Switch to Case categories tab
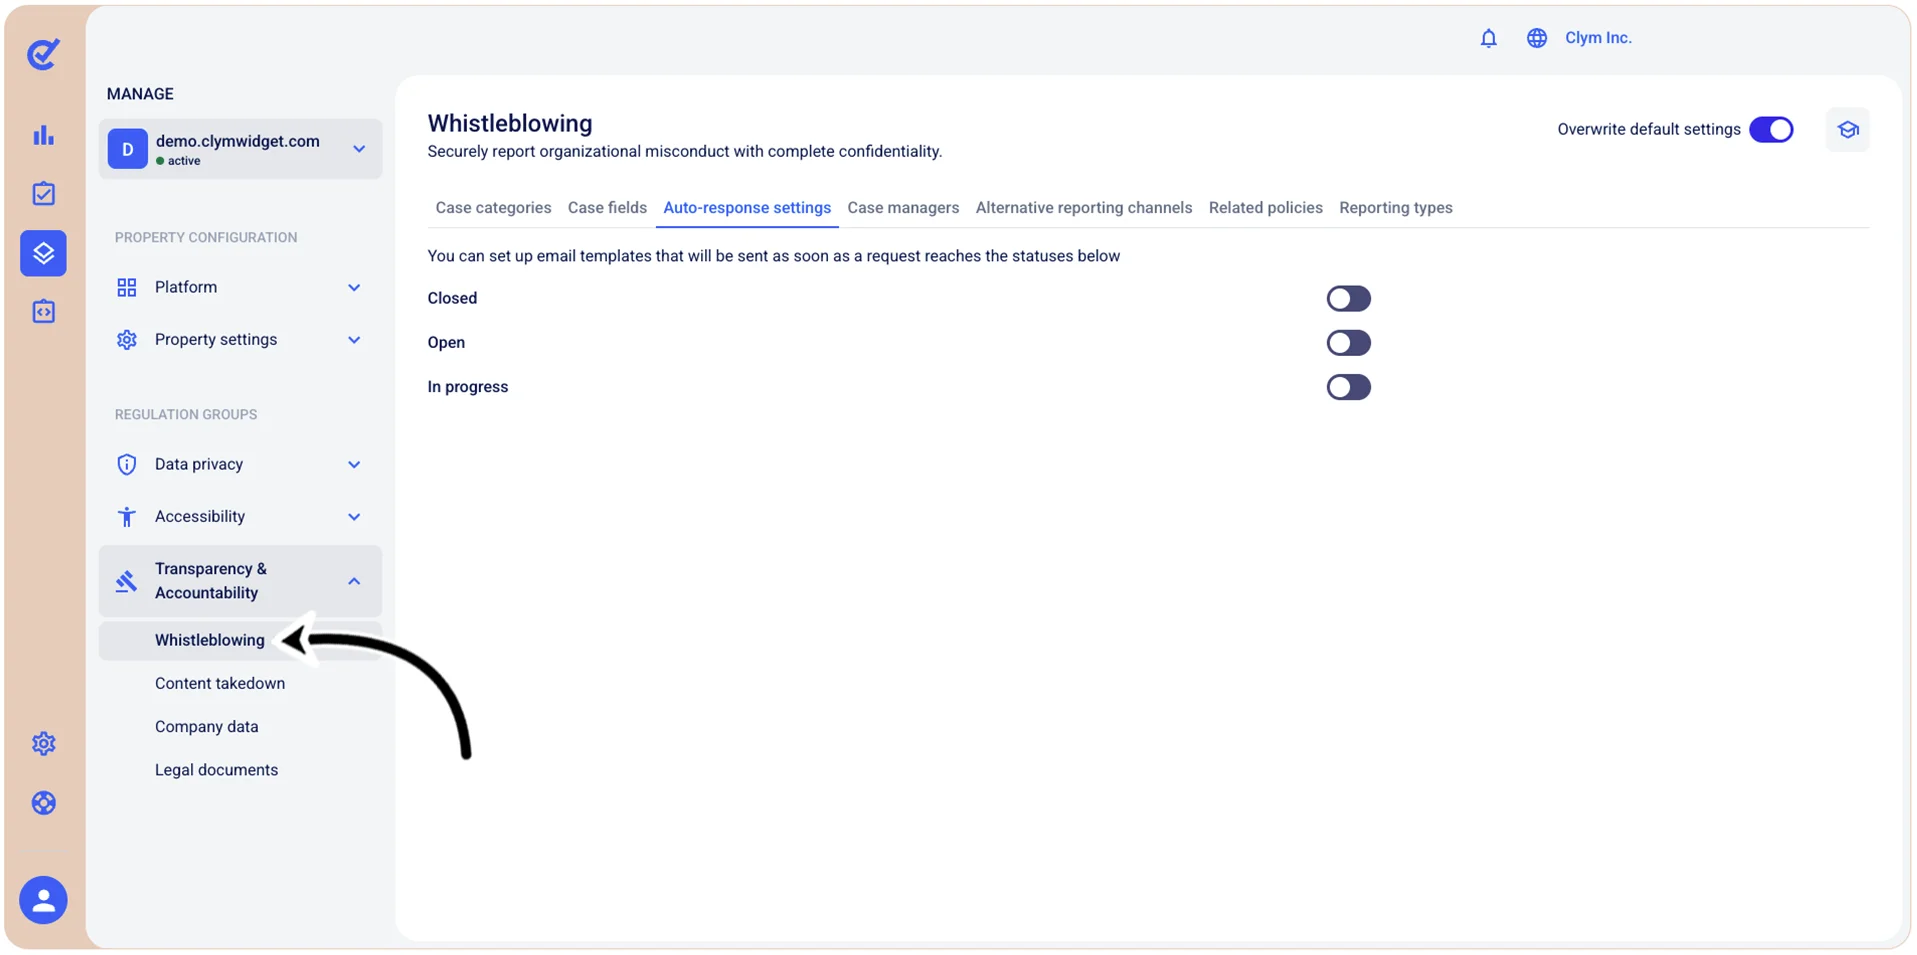 click(493, 208)
